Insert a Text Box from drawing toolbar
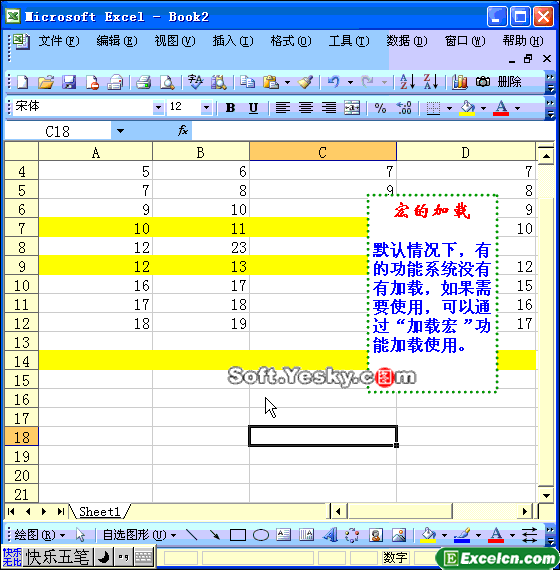Screen dimensions: 560x570 (x=284, y=535)
